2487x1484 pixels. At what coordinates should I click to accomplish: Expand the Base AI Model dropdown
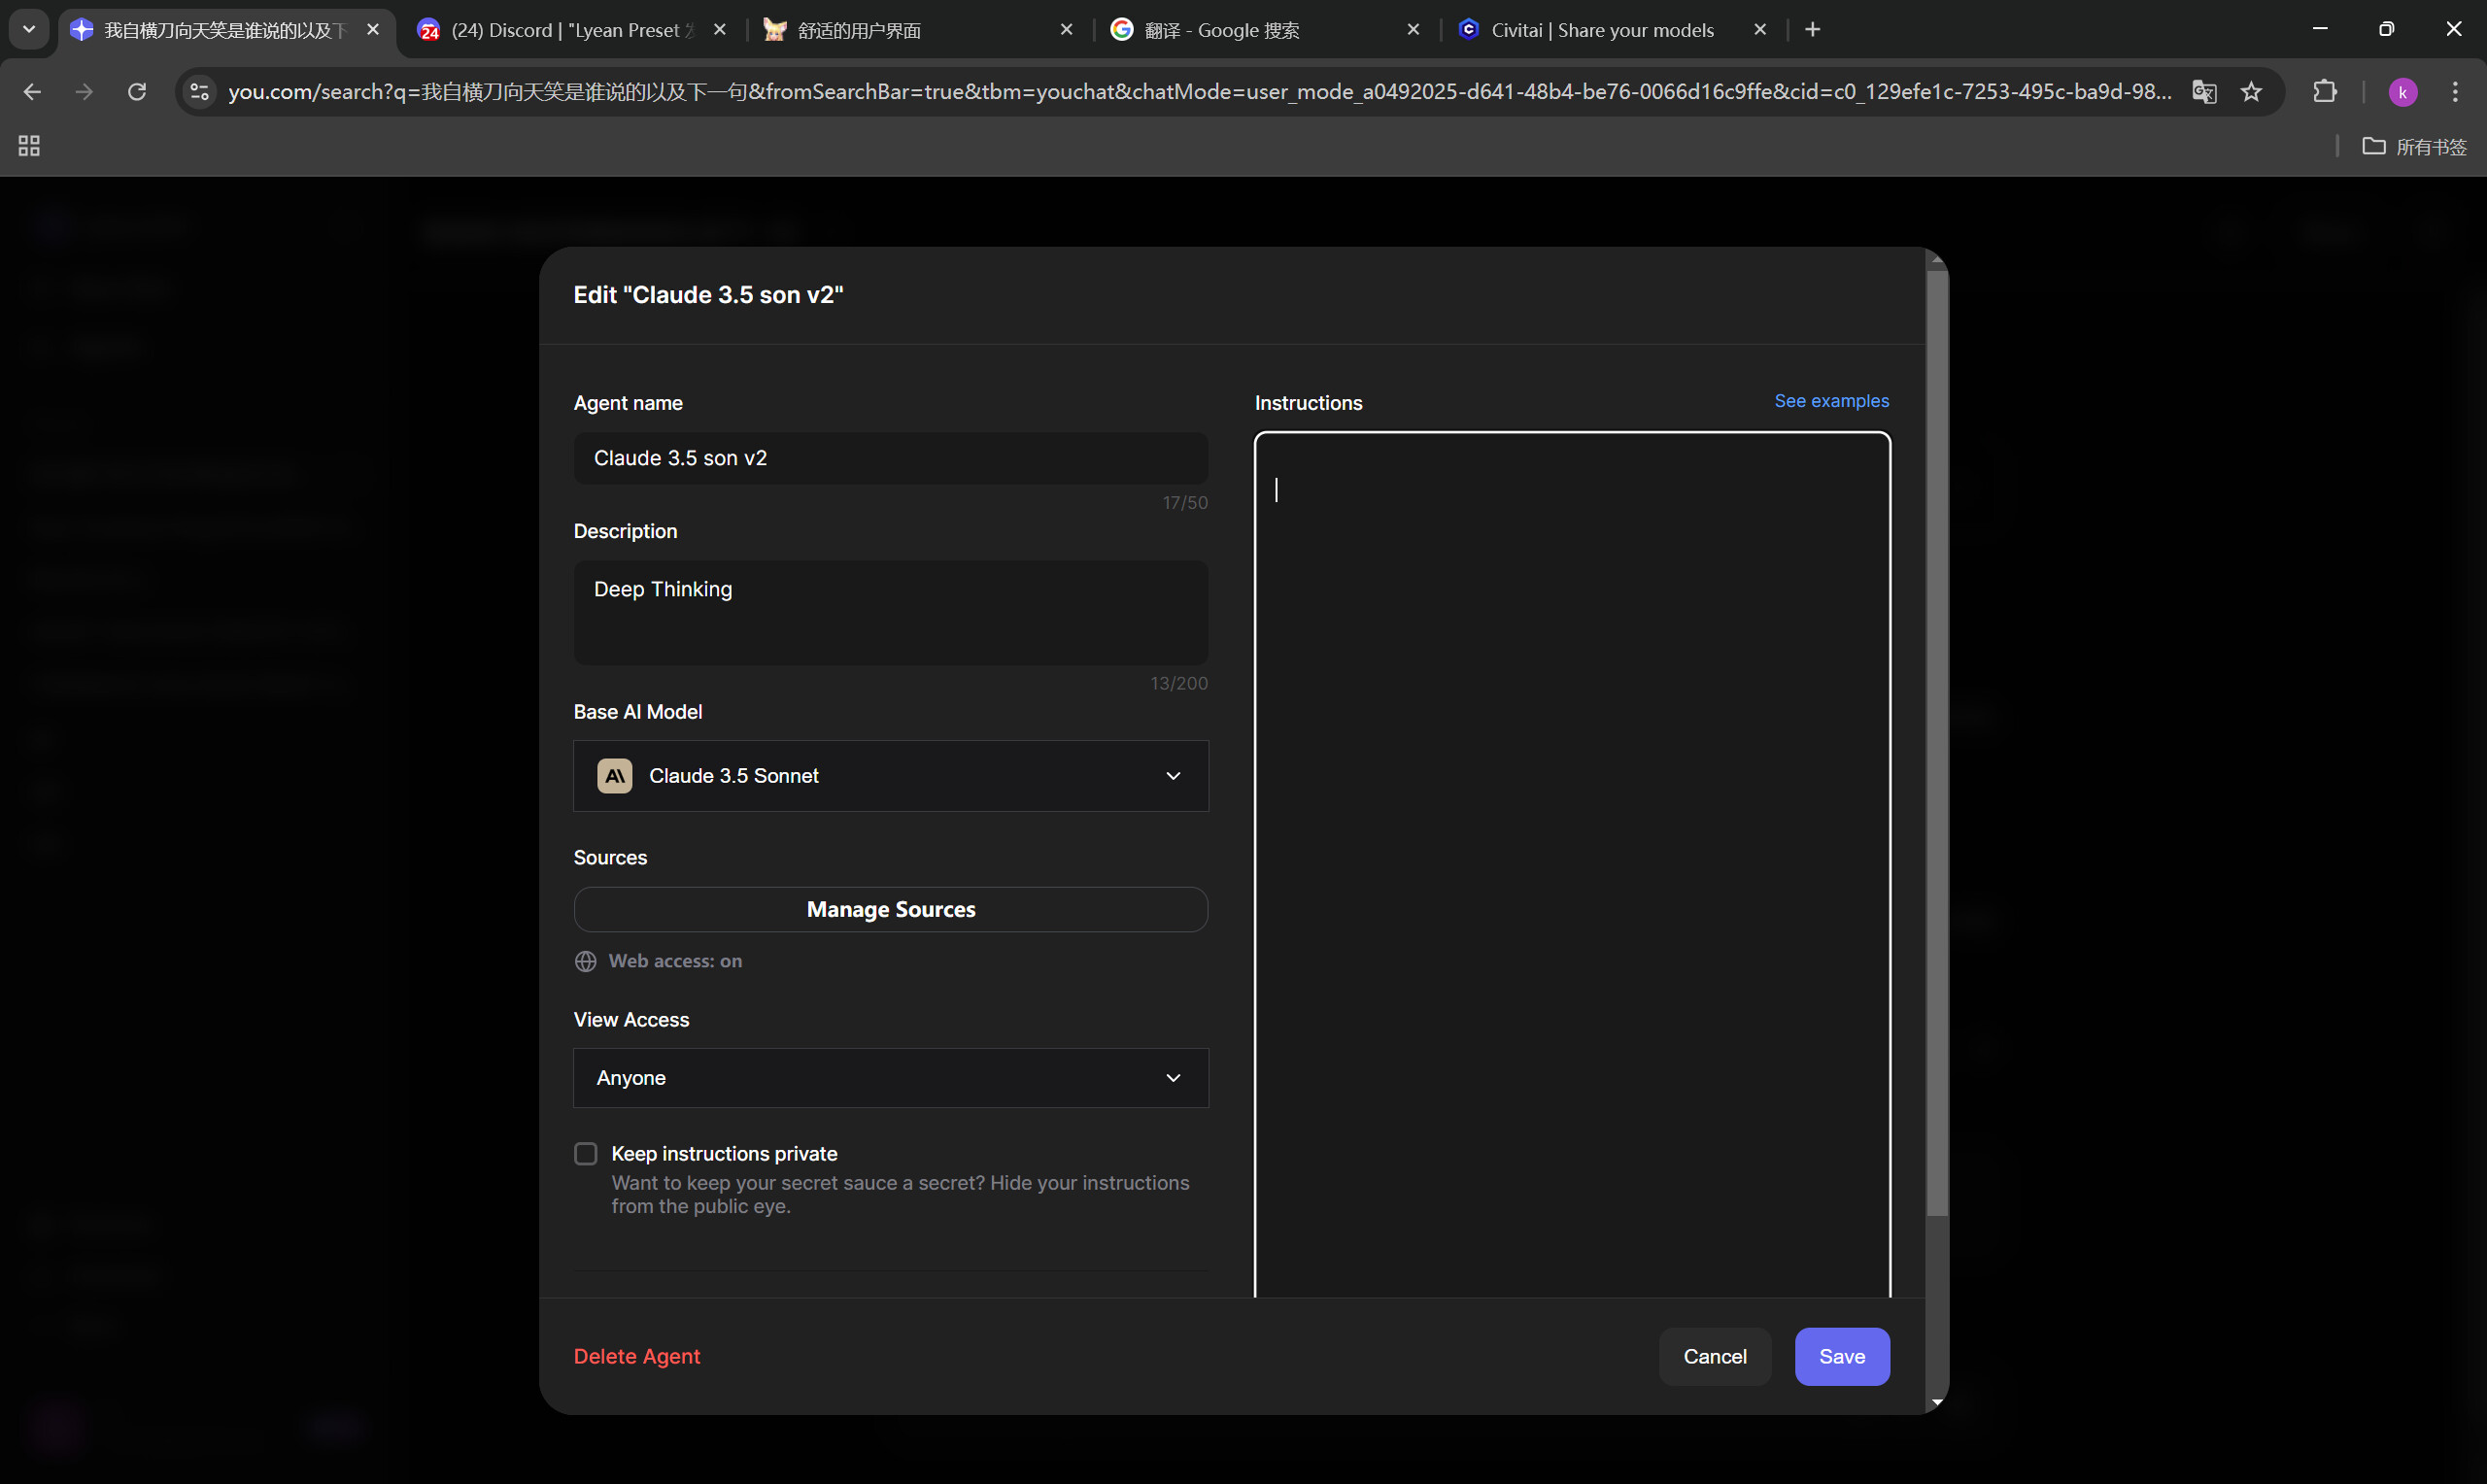coord(890,776)
